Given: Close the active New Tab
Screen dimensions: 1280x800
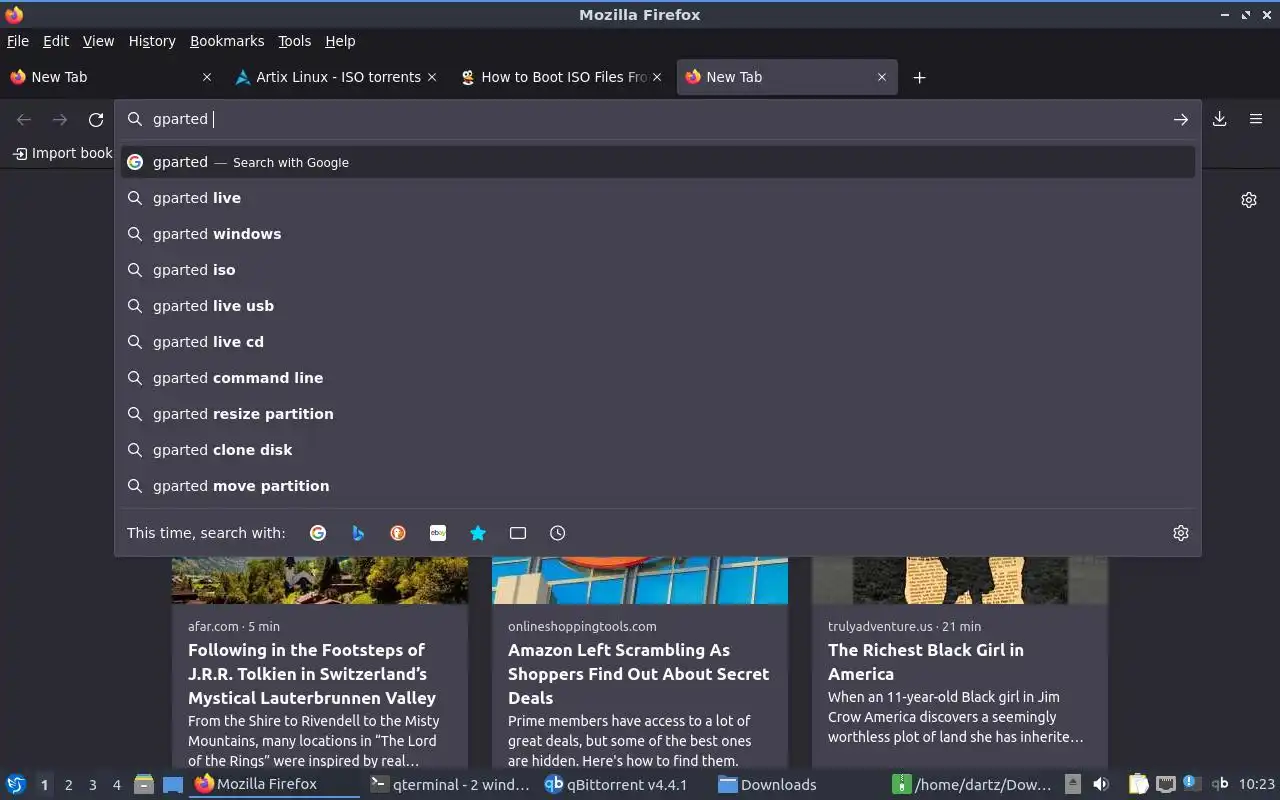Looking at the screenshot, I should 882,77.
